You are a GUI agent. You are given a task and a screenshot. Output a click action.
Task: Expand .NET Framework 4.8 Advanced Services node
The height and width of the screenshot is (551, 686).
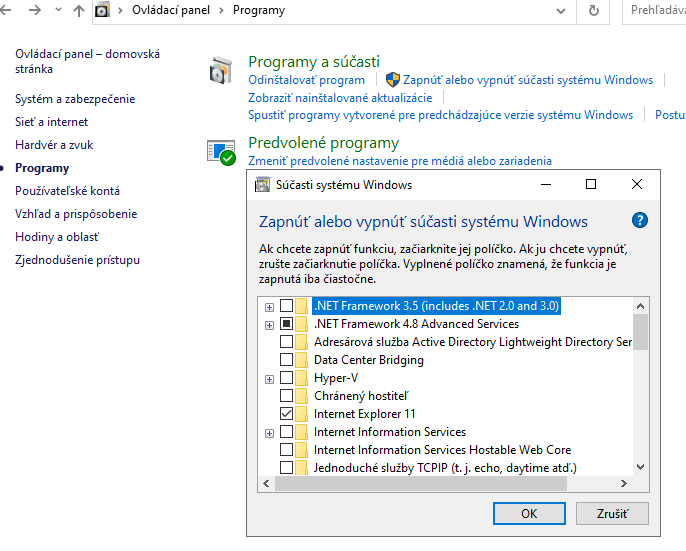[270, 325]
